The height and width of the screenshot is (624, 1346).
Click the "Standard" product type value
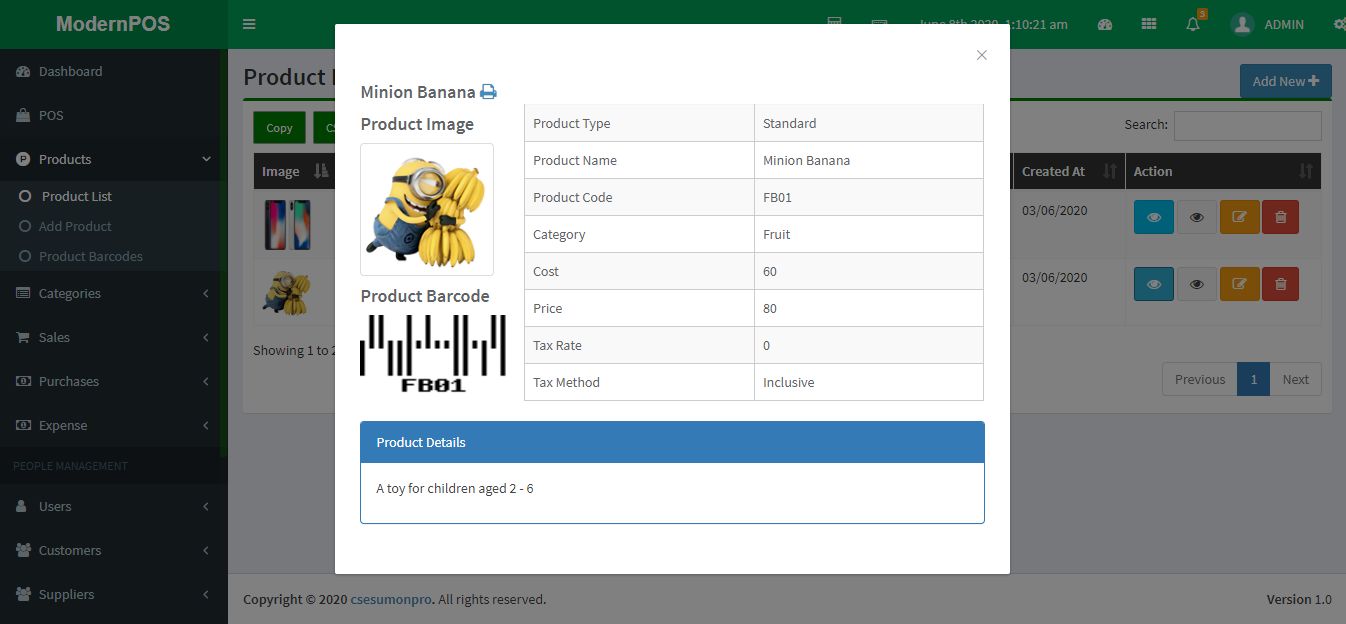tap(790, 124)
